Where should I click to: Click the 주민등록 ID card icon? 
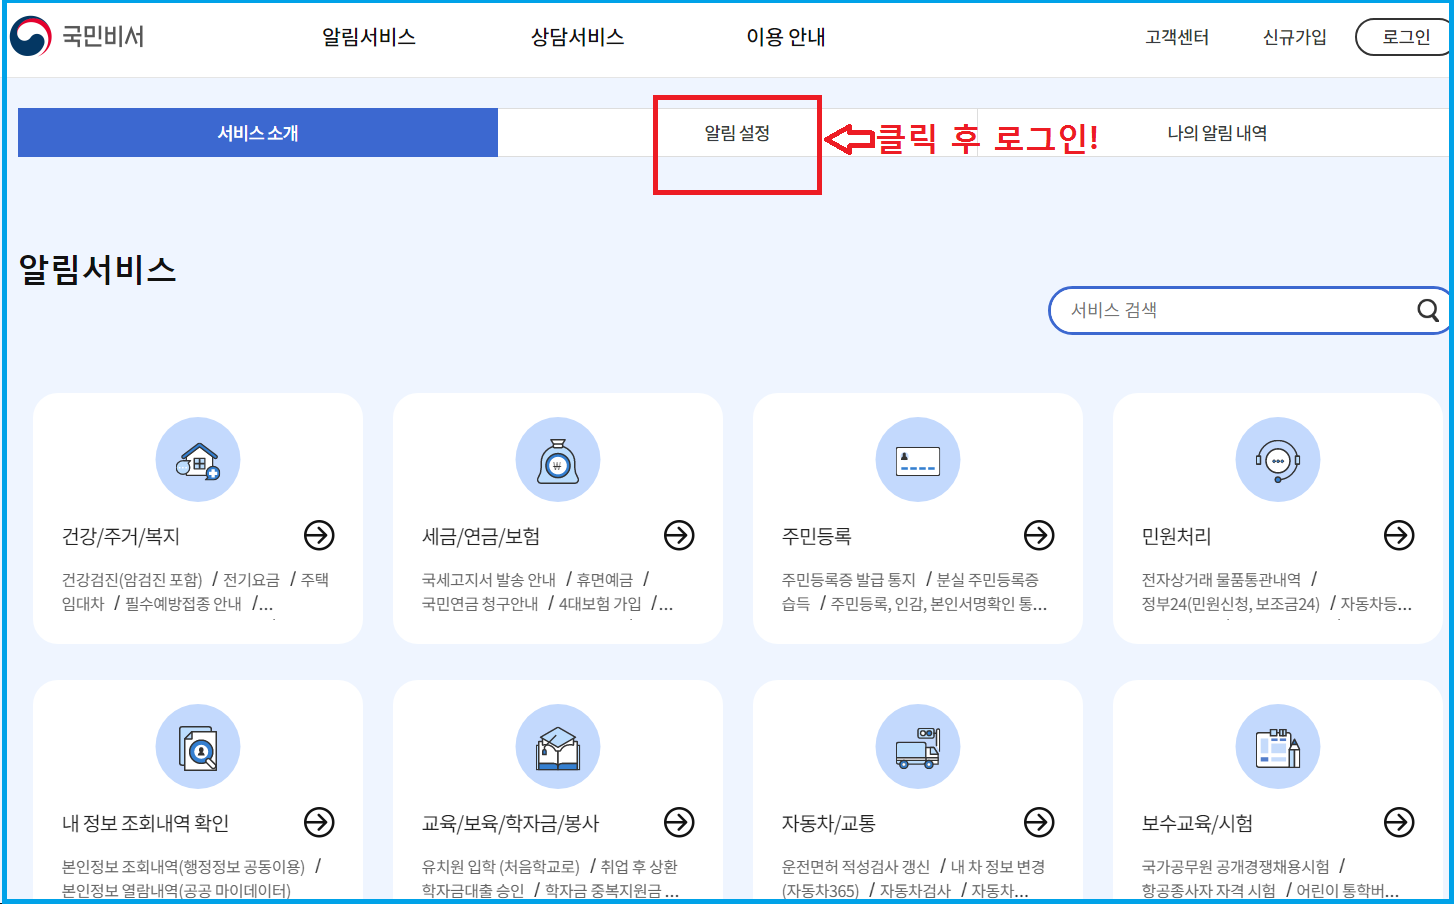tap(917, 459)
